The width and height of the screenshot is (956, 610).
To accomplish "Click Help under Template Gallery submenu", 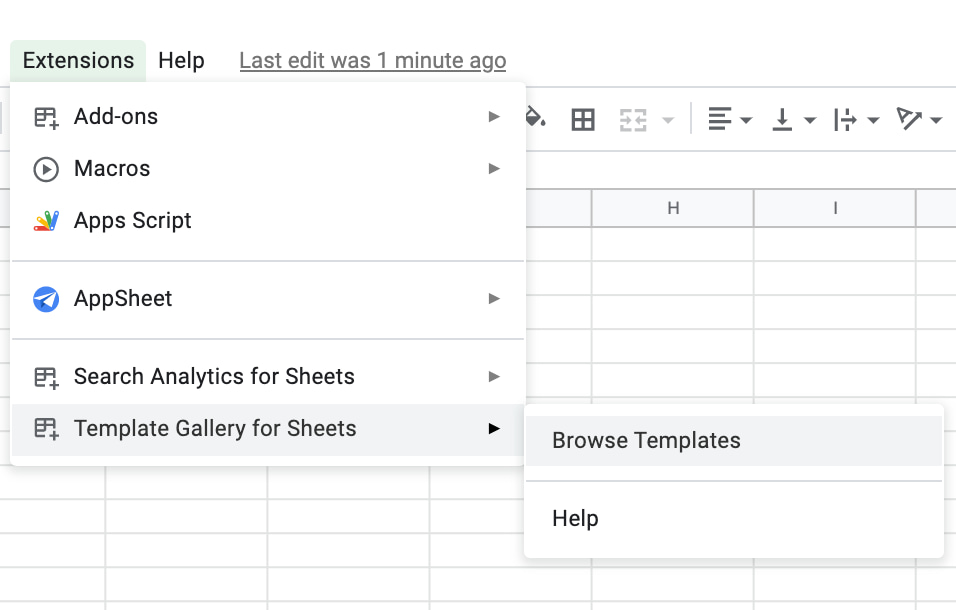I will (575, 518).
